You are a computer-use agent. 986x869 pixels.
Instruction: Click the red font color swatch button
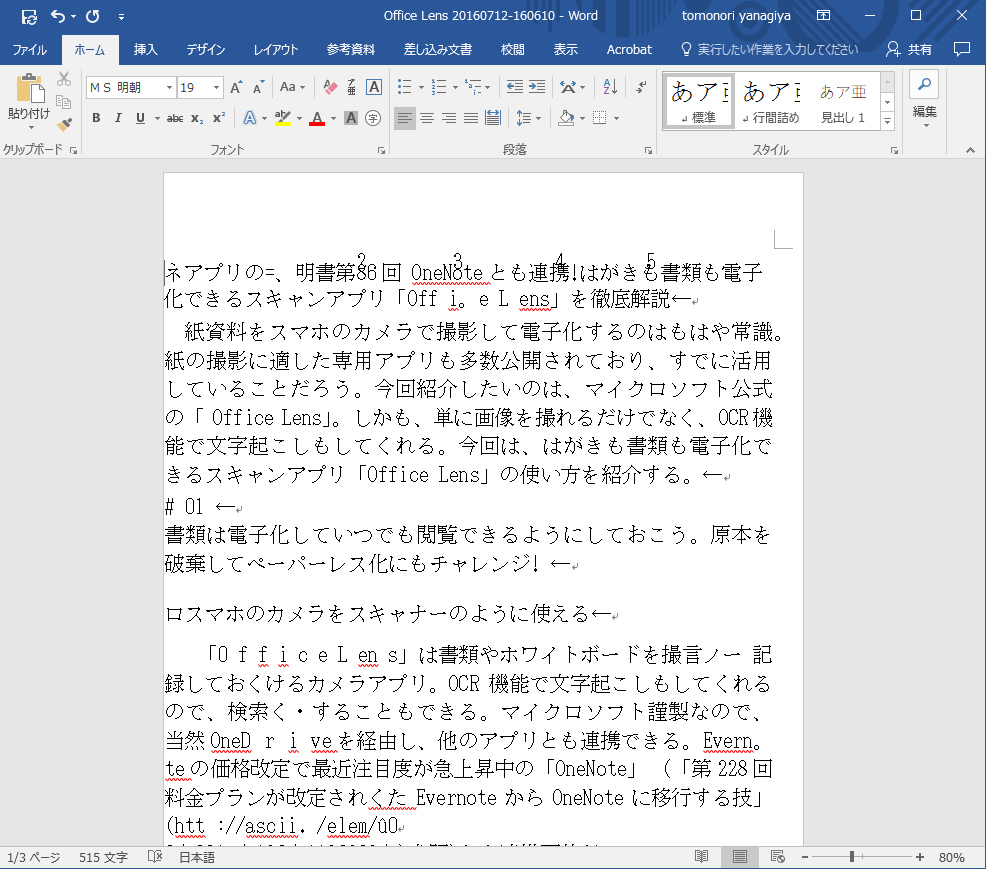coord(317,118)
